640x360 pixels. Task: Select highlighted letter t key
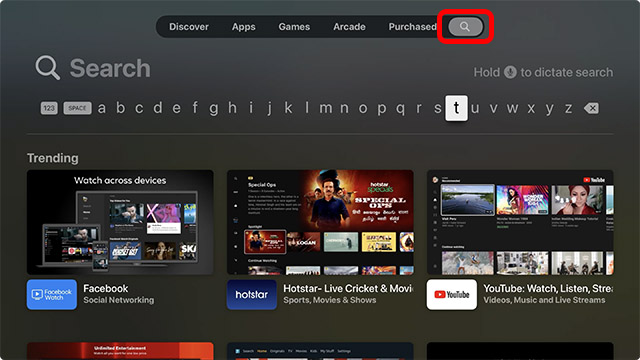point(456,108)
